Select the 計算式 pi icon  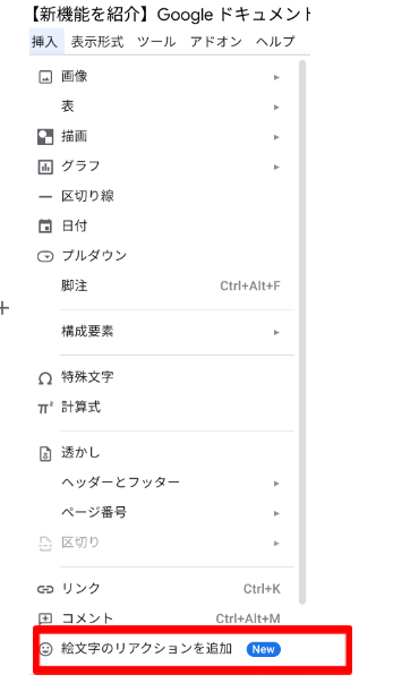[45, 408]
